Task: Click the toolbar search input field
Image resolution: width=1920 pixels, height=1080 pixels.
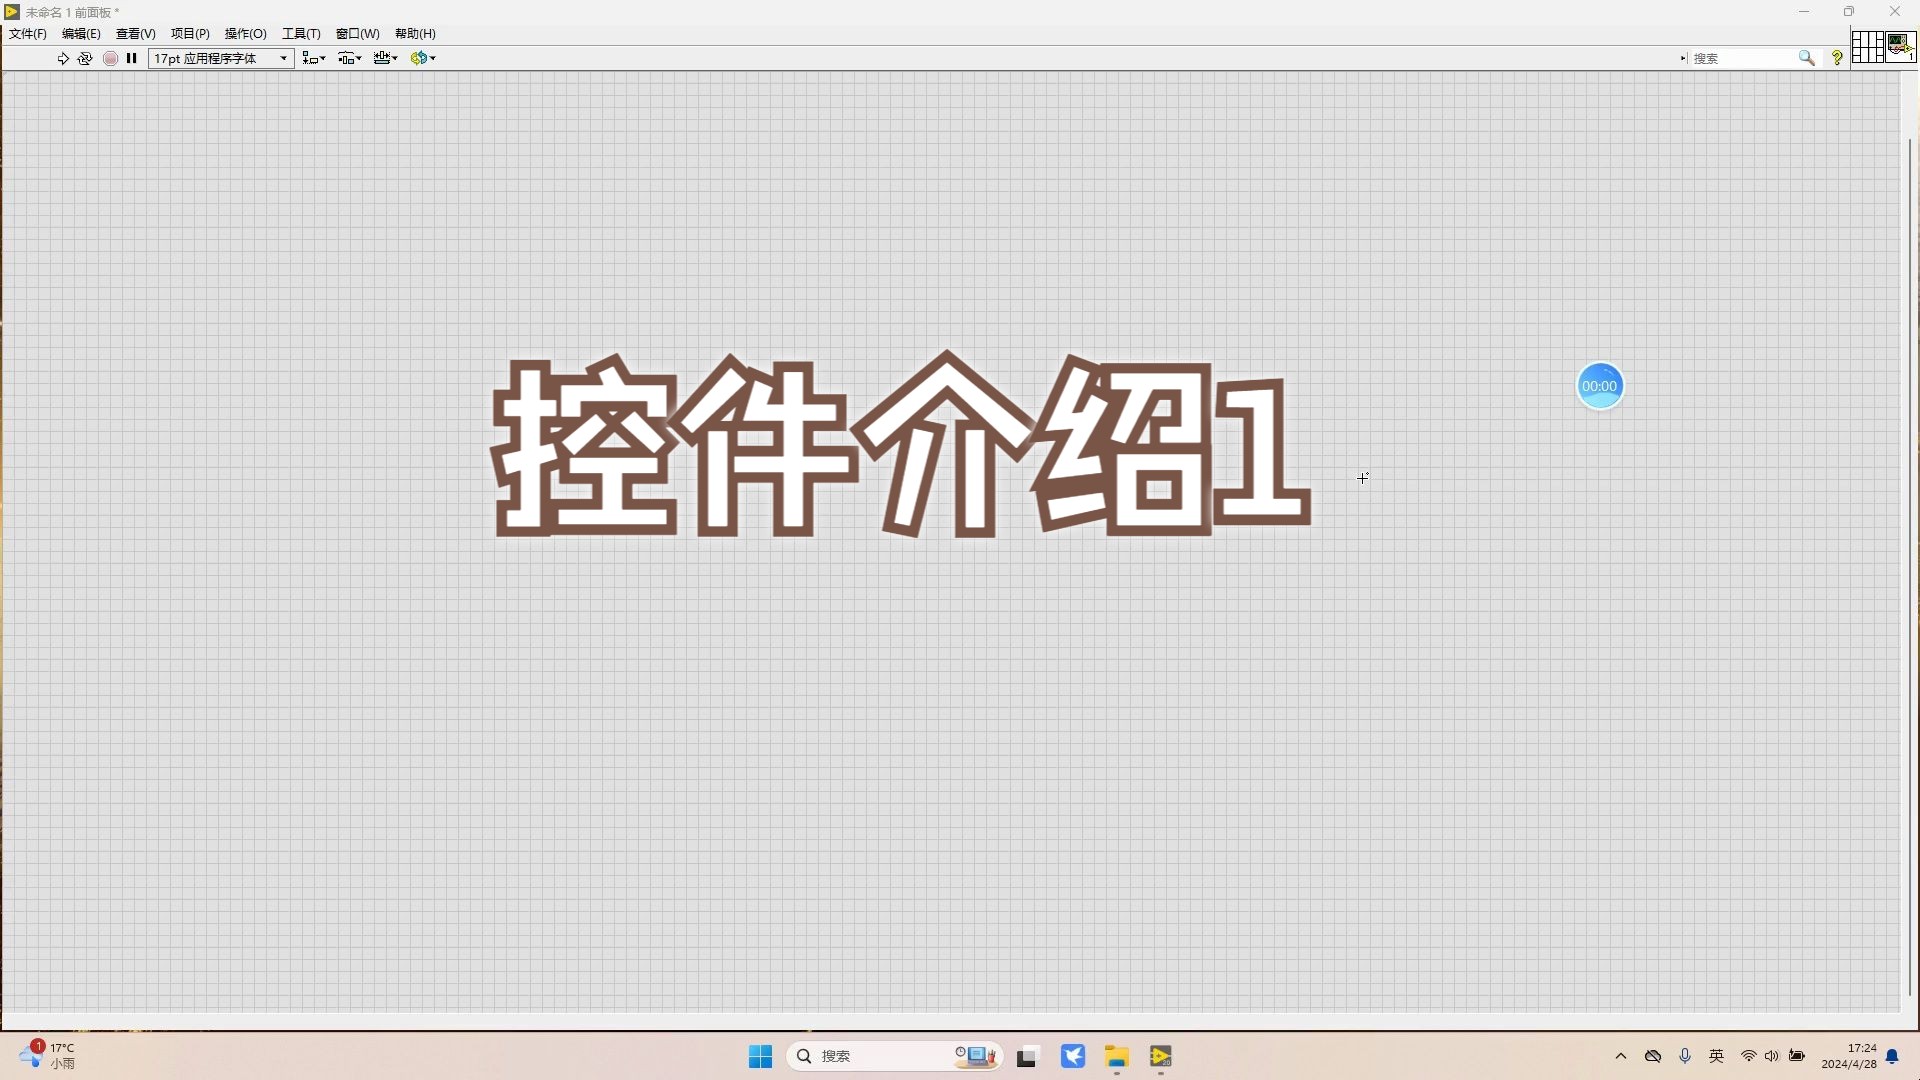Action: [x=1742, y=58]
